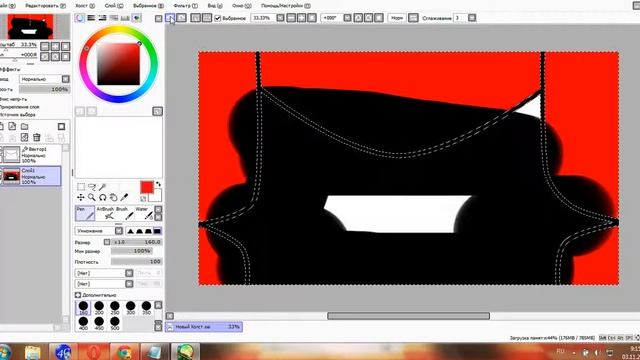Open the Слой menu
The height and width of the screenshot is (360, 640).
pos(114,6)
